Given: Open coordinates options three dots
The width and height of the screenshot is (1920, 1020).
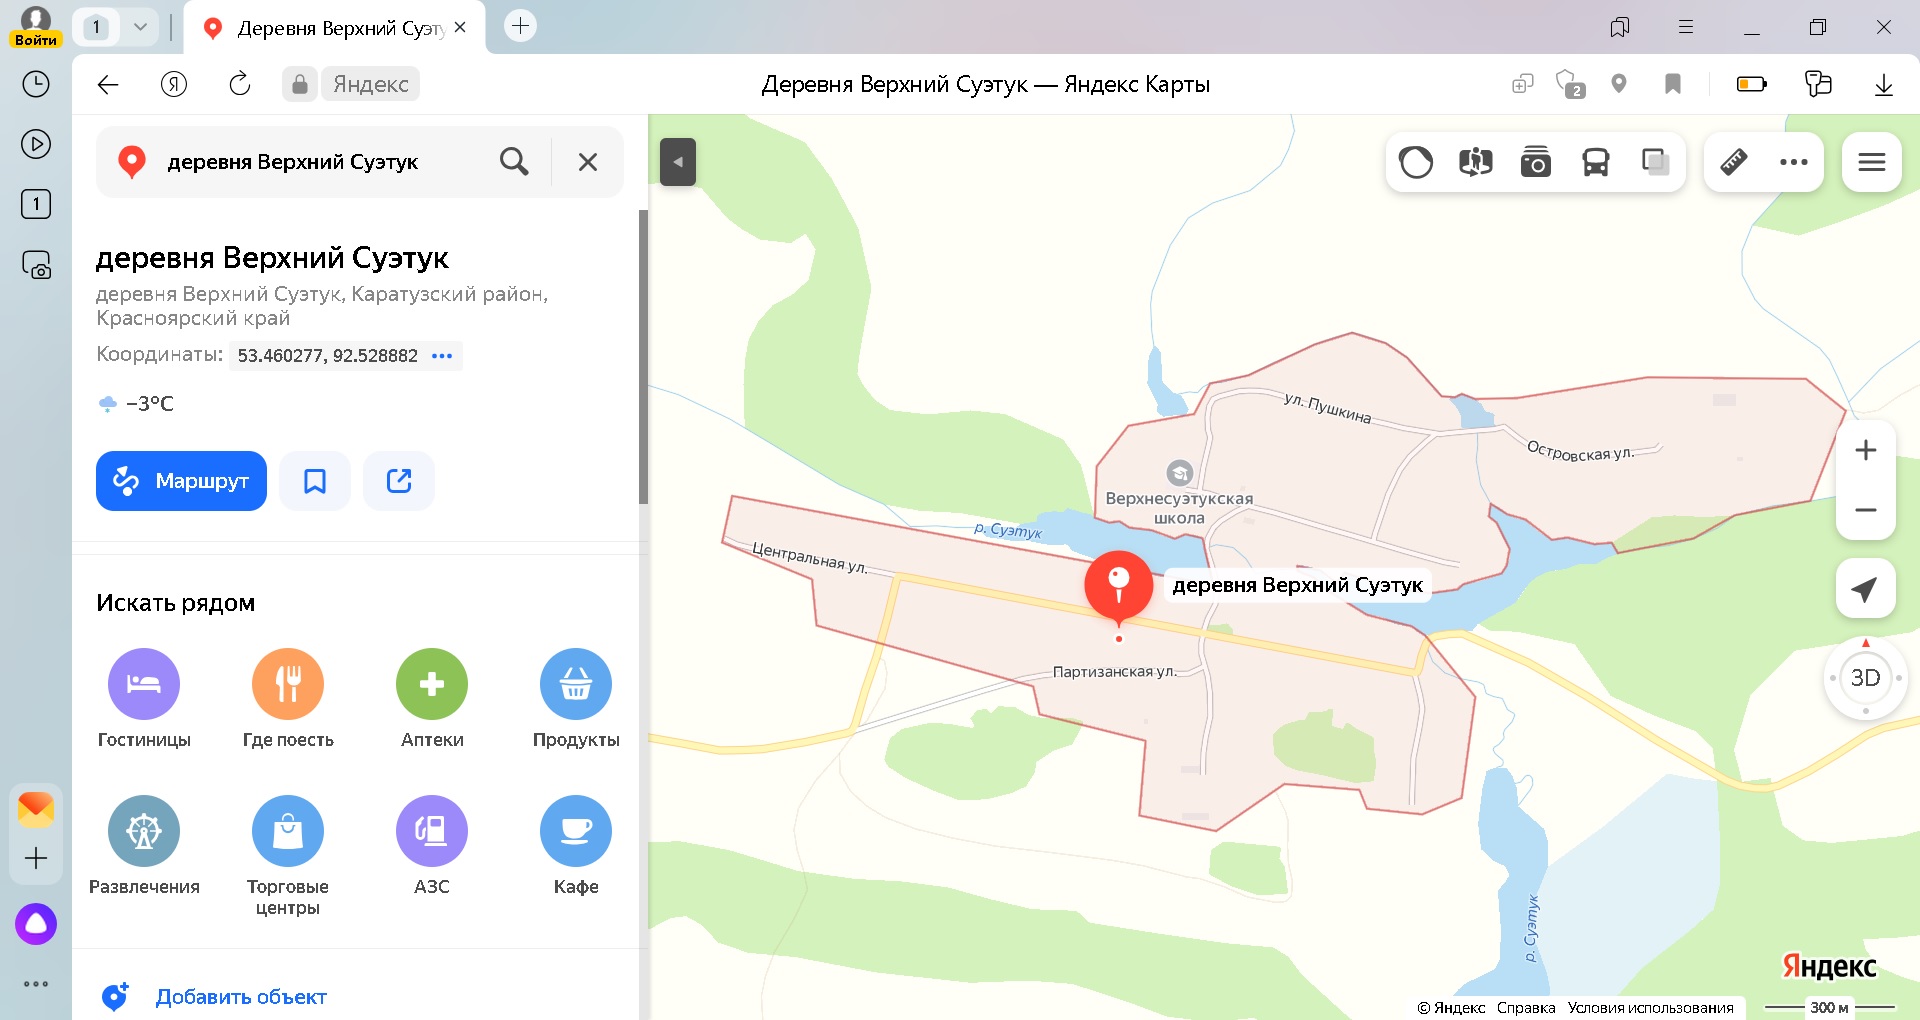Looking at the screenshot, I should pyautogui.click(x=442, y=356).
